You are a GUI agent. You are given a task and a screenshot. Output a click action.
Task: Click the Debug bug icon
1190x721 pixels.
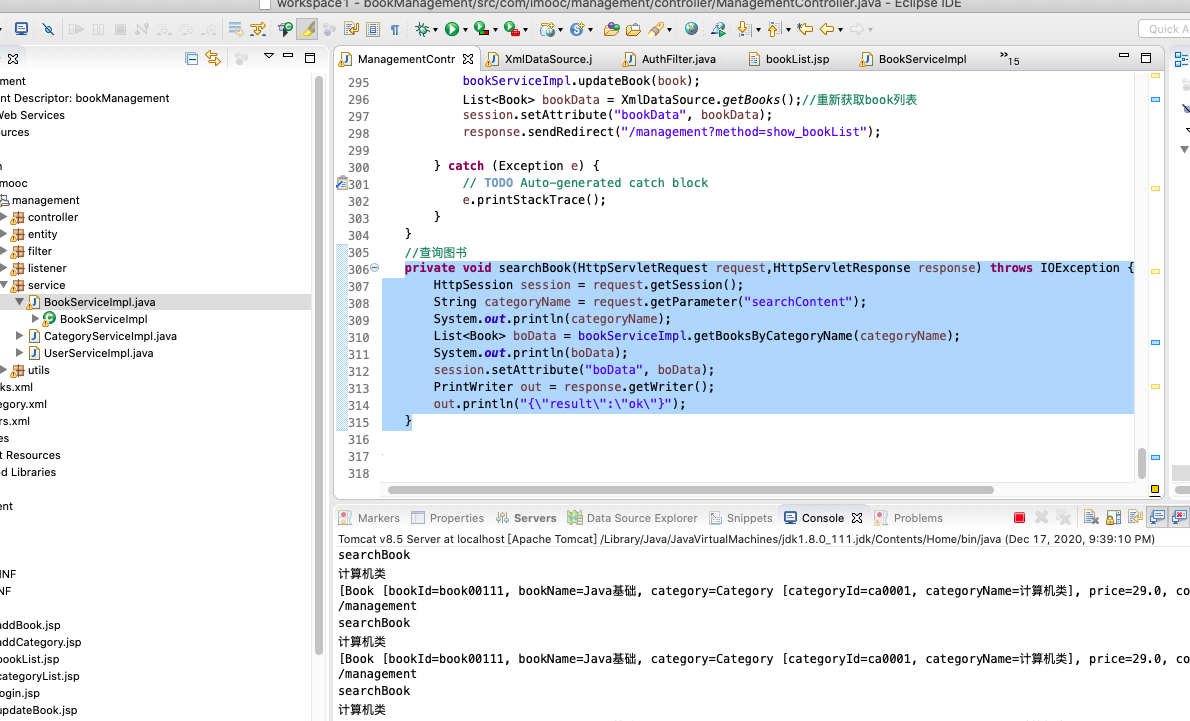pos(422,29)
